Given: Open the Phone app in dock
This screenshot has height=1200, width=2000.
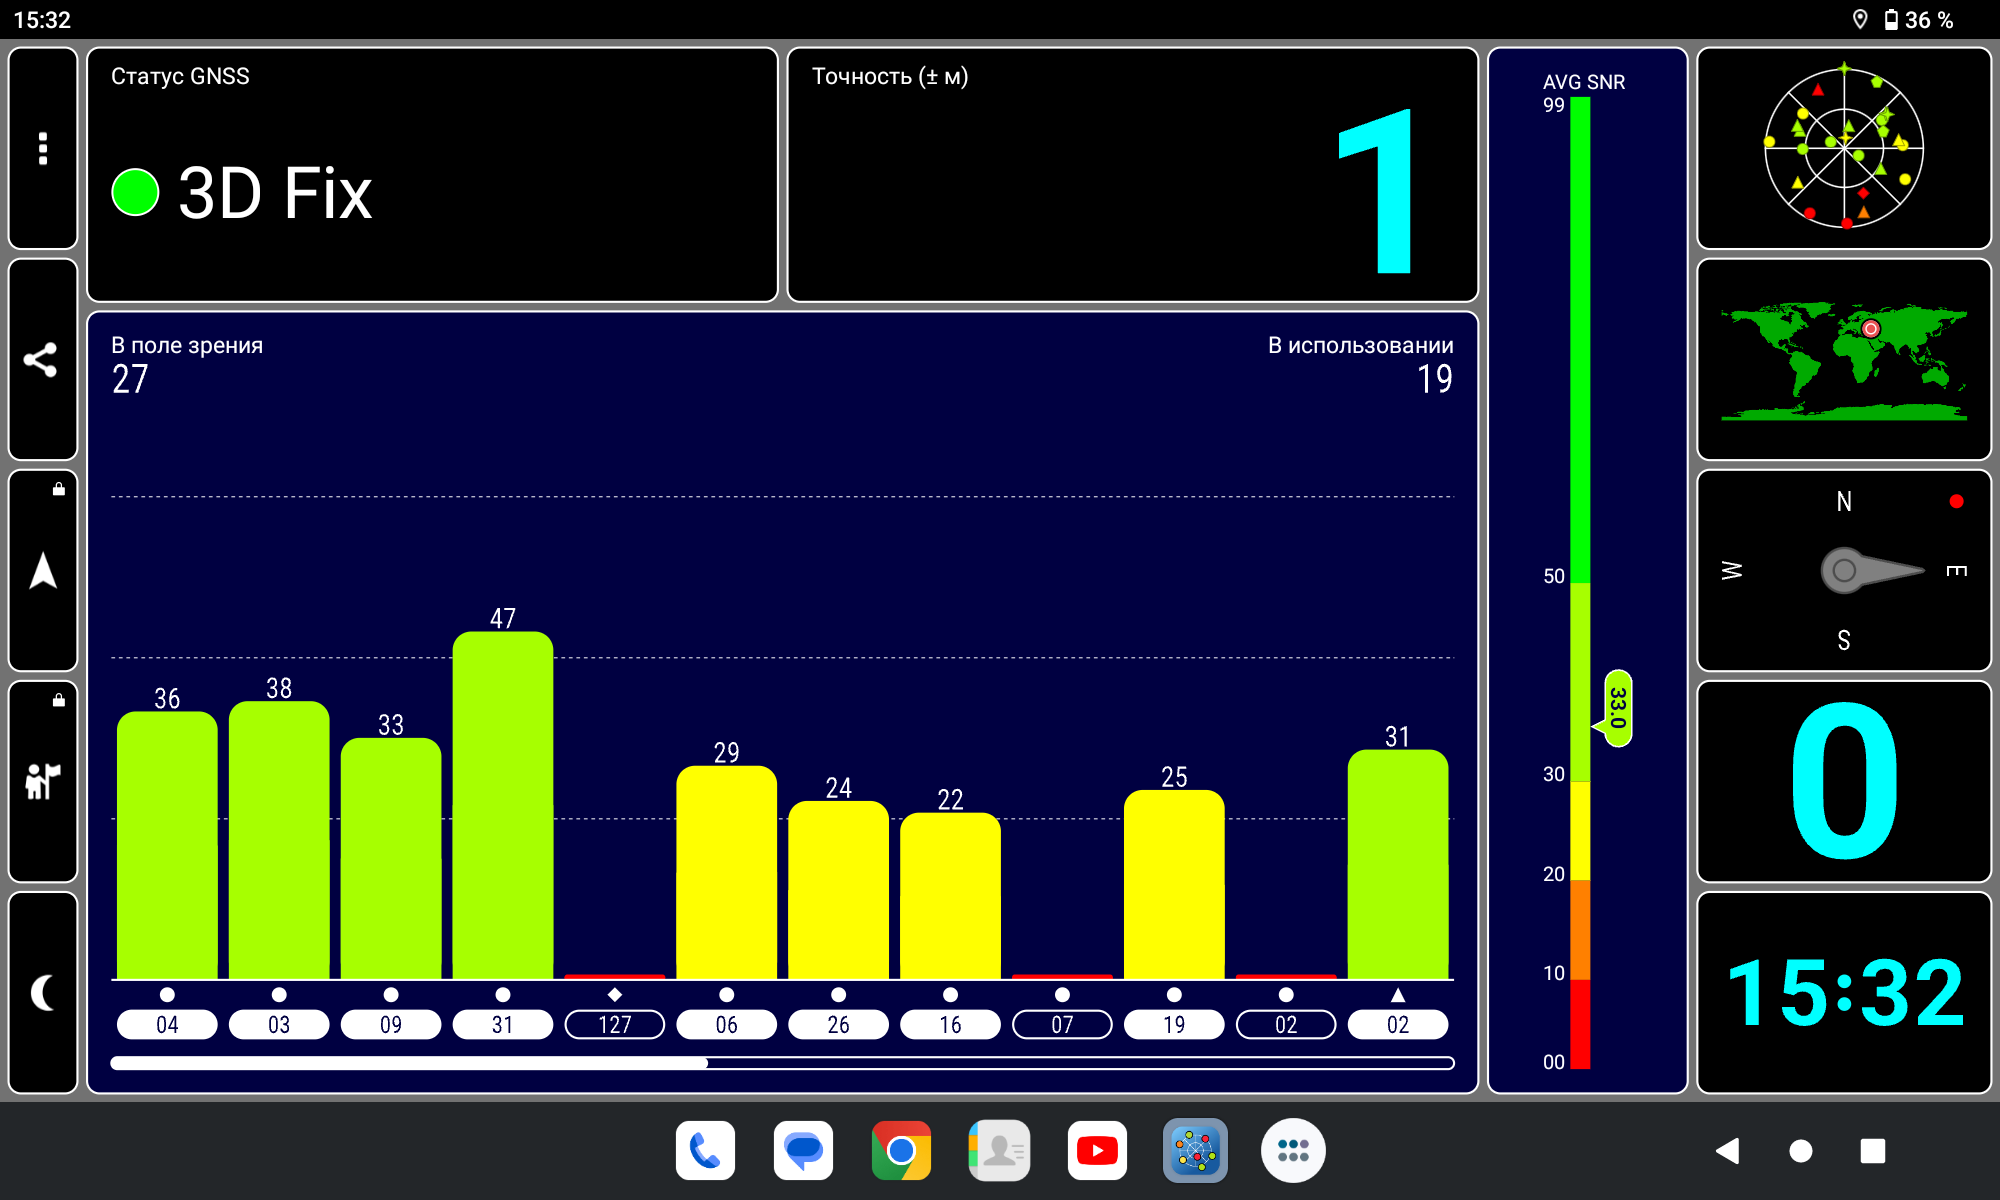Looking at the screenshot, I should 705,1151.
